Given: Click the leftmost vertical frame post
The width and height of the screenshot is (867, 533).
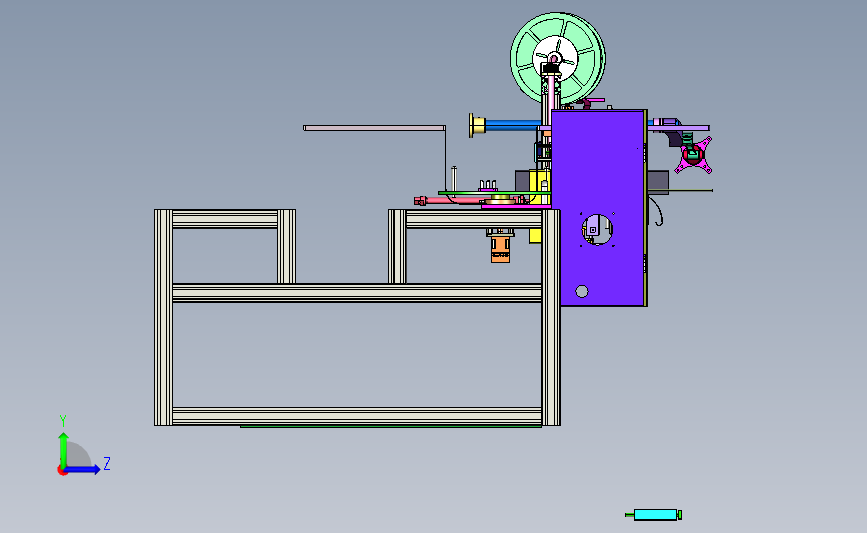Looking at the screenshot, I should click(x=163, y=317).
